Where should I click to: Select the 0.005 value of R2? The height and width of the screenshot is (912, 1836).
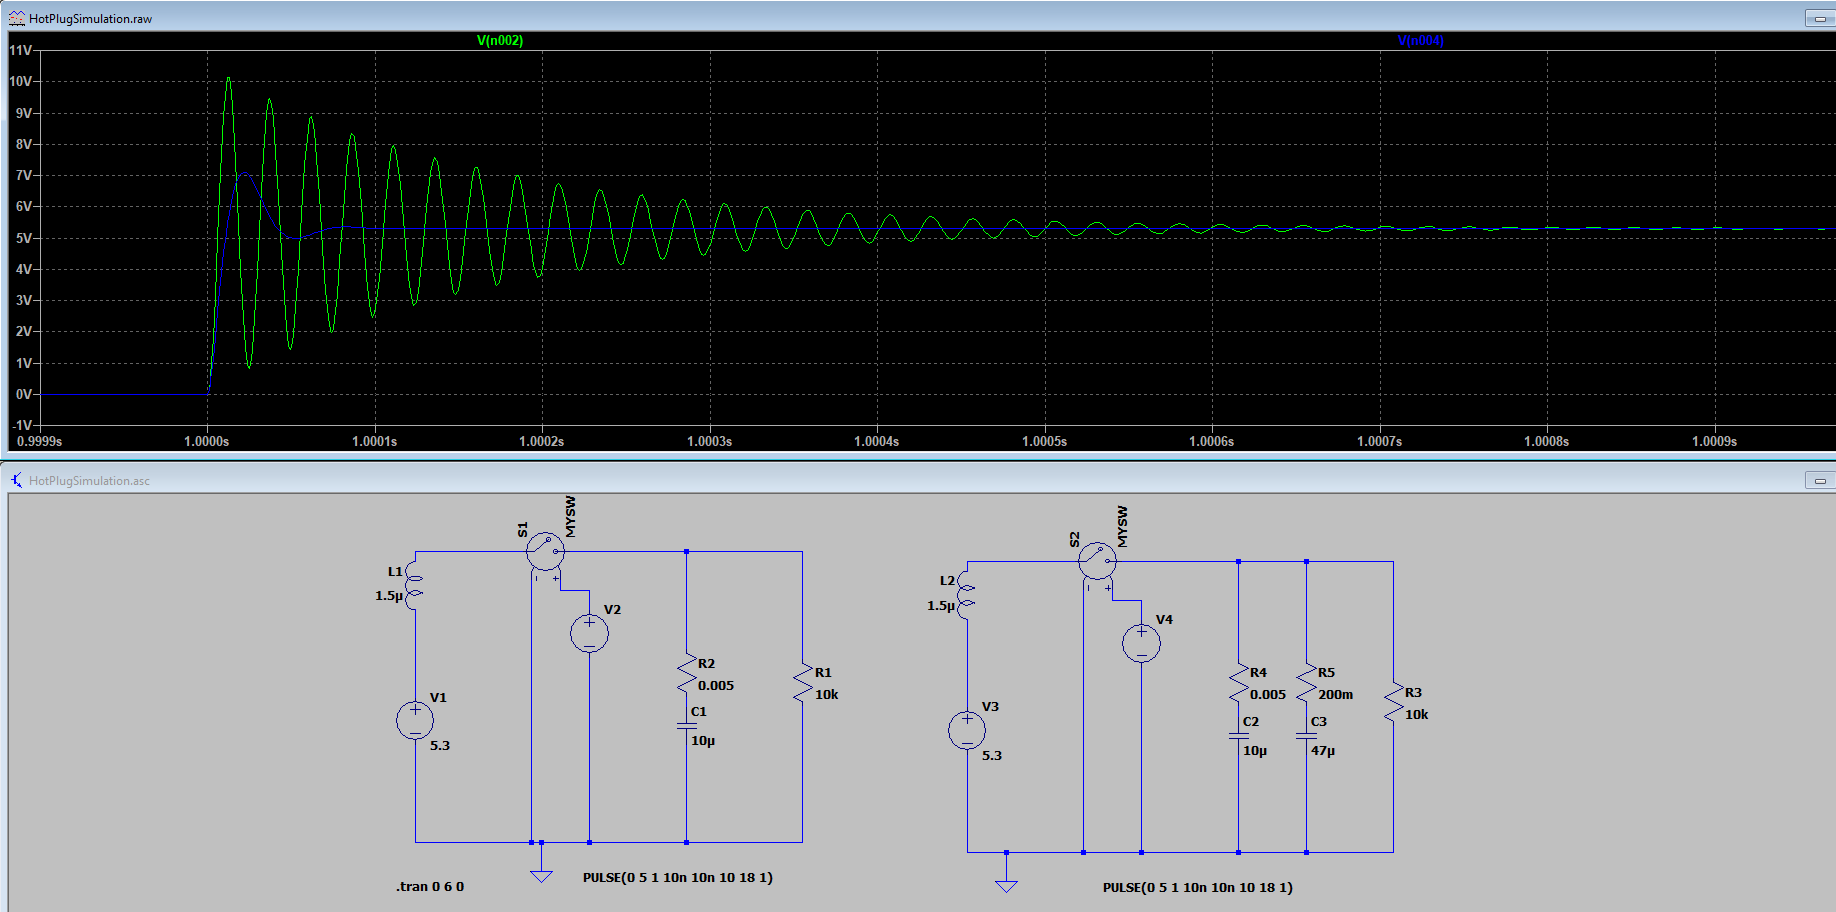click(716, 685)
